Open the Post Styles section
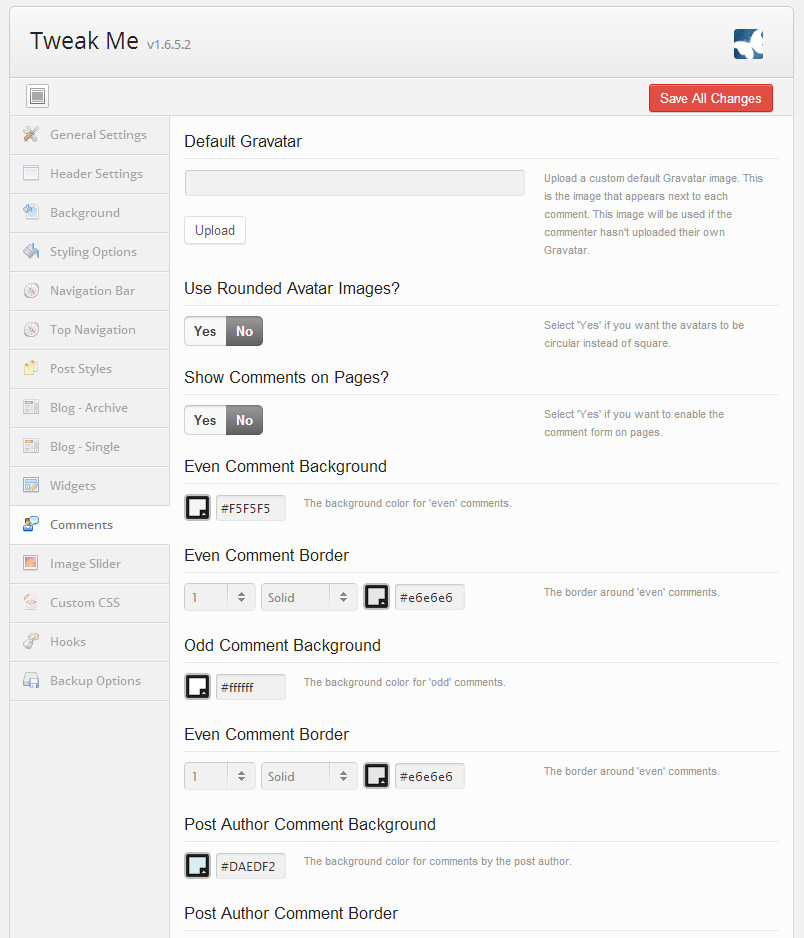804x938 pixels. point(81,368)
